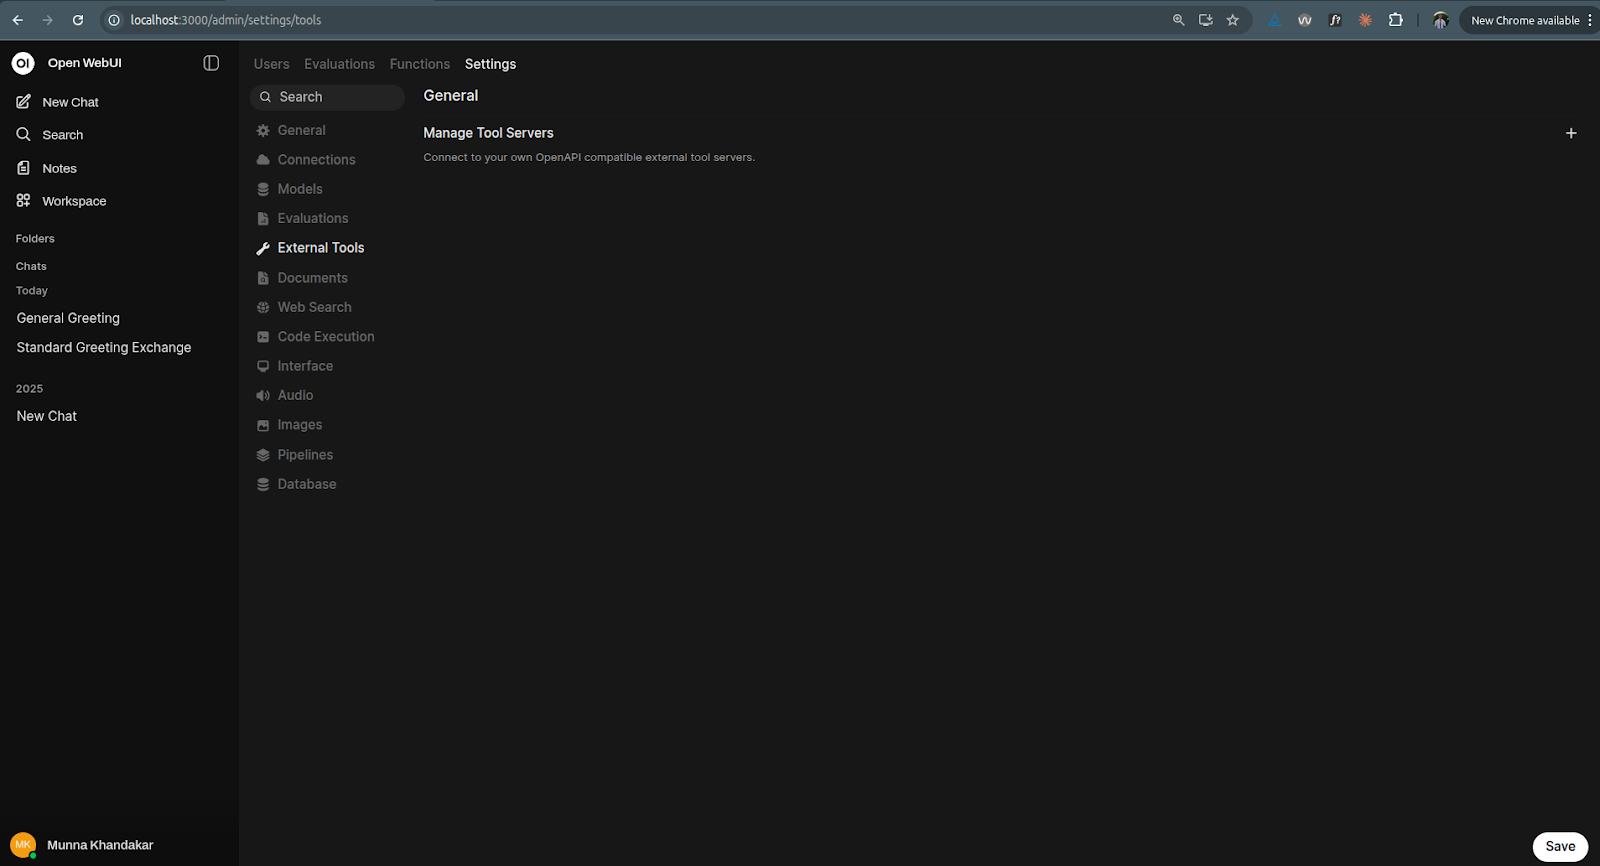Expand the Folders section in the sidebar
This screenshot has width=1600, height=866.
point(35,239)
